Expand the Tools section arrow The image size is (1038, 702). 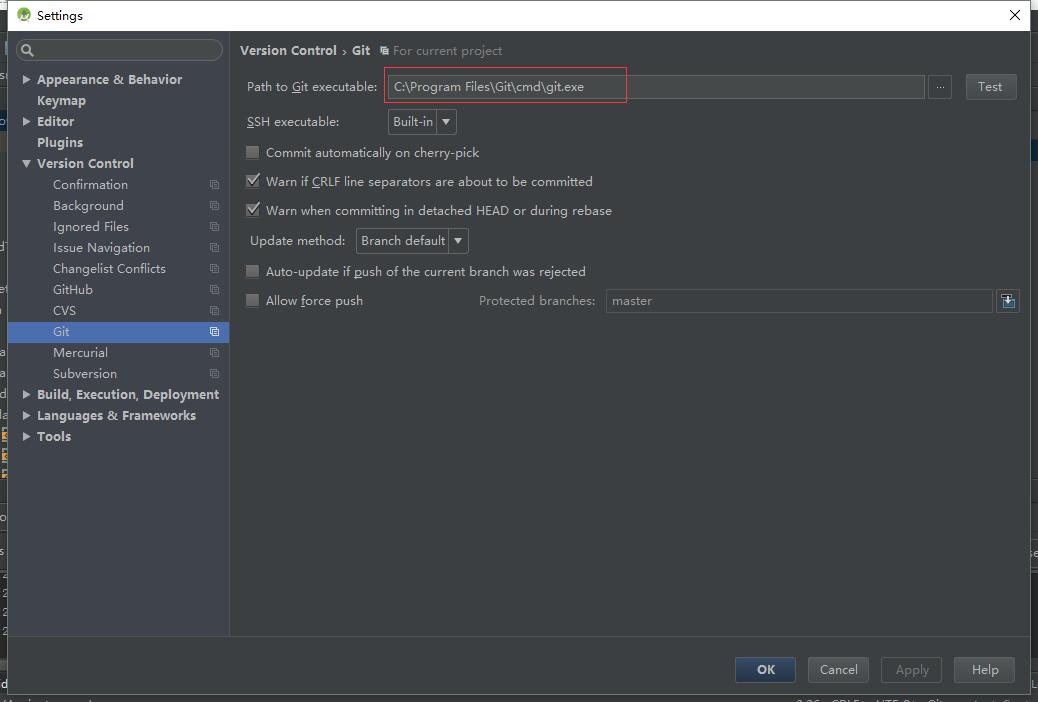coord(26,436)
